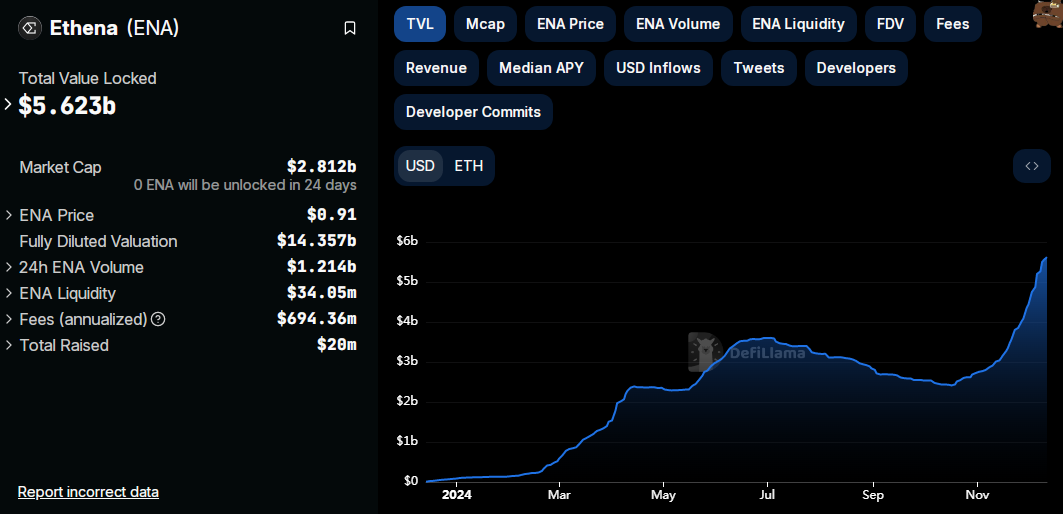Expand the 24h ENA Volume row
Screen dimensions: 1063x514
[9, 267]
